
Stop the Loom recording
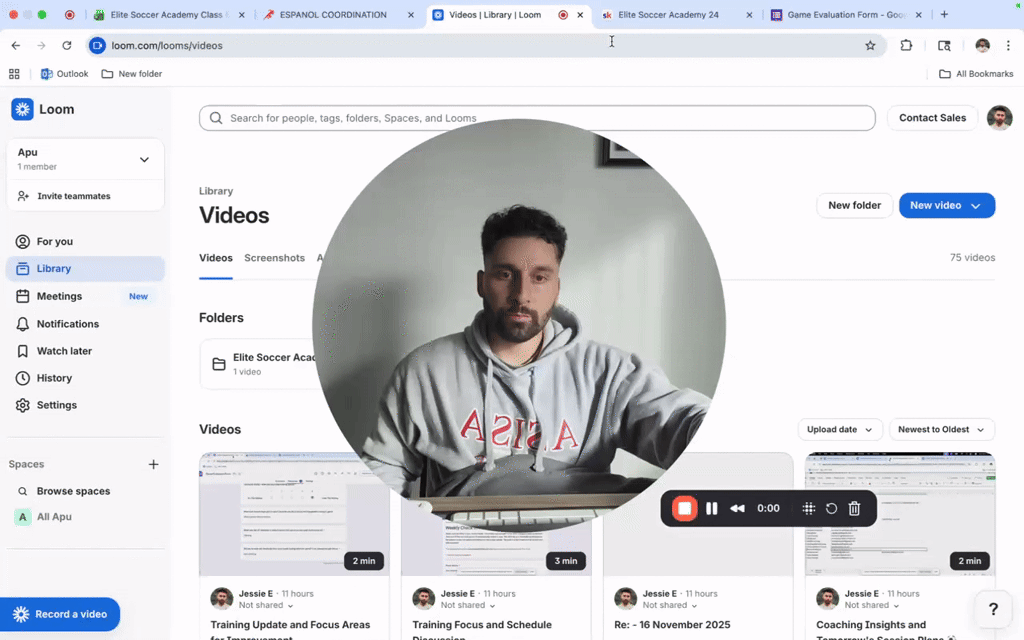point(684,508)
